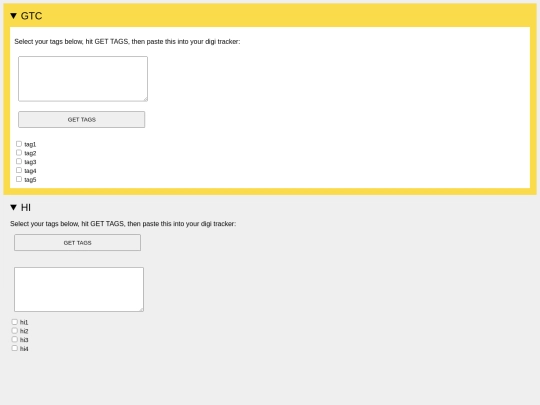This screenshot has height=405, width=540.
Task: Select the hi4 checkbox
Action: click(14, 348)
